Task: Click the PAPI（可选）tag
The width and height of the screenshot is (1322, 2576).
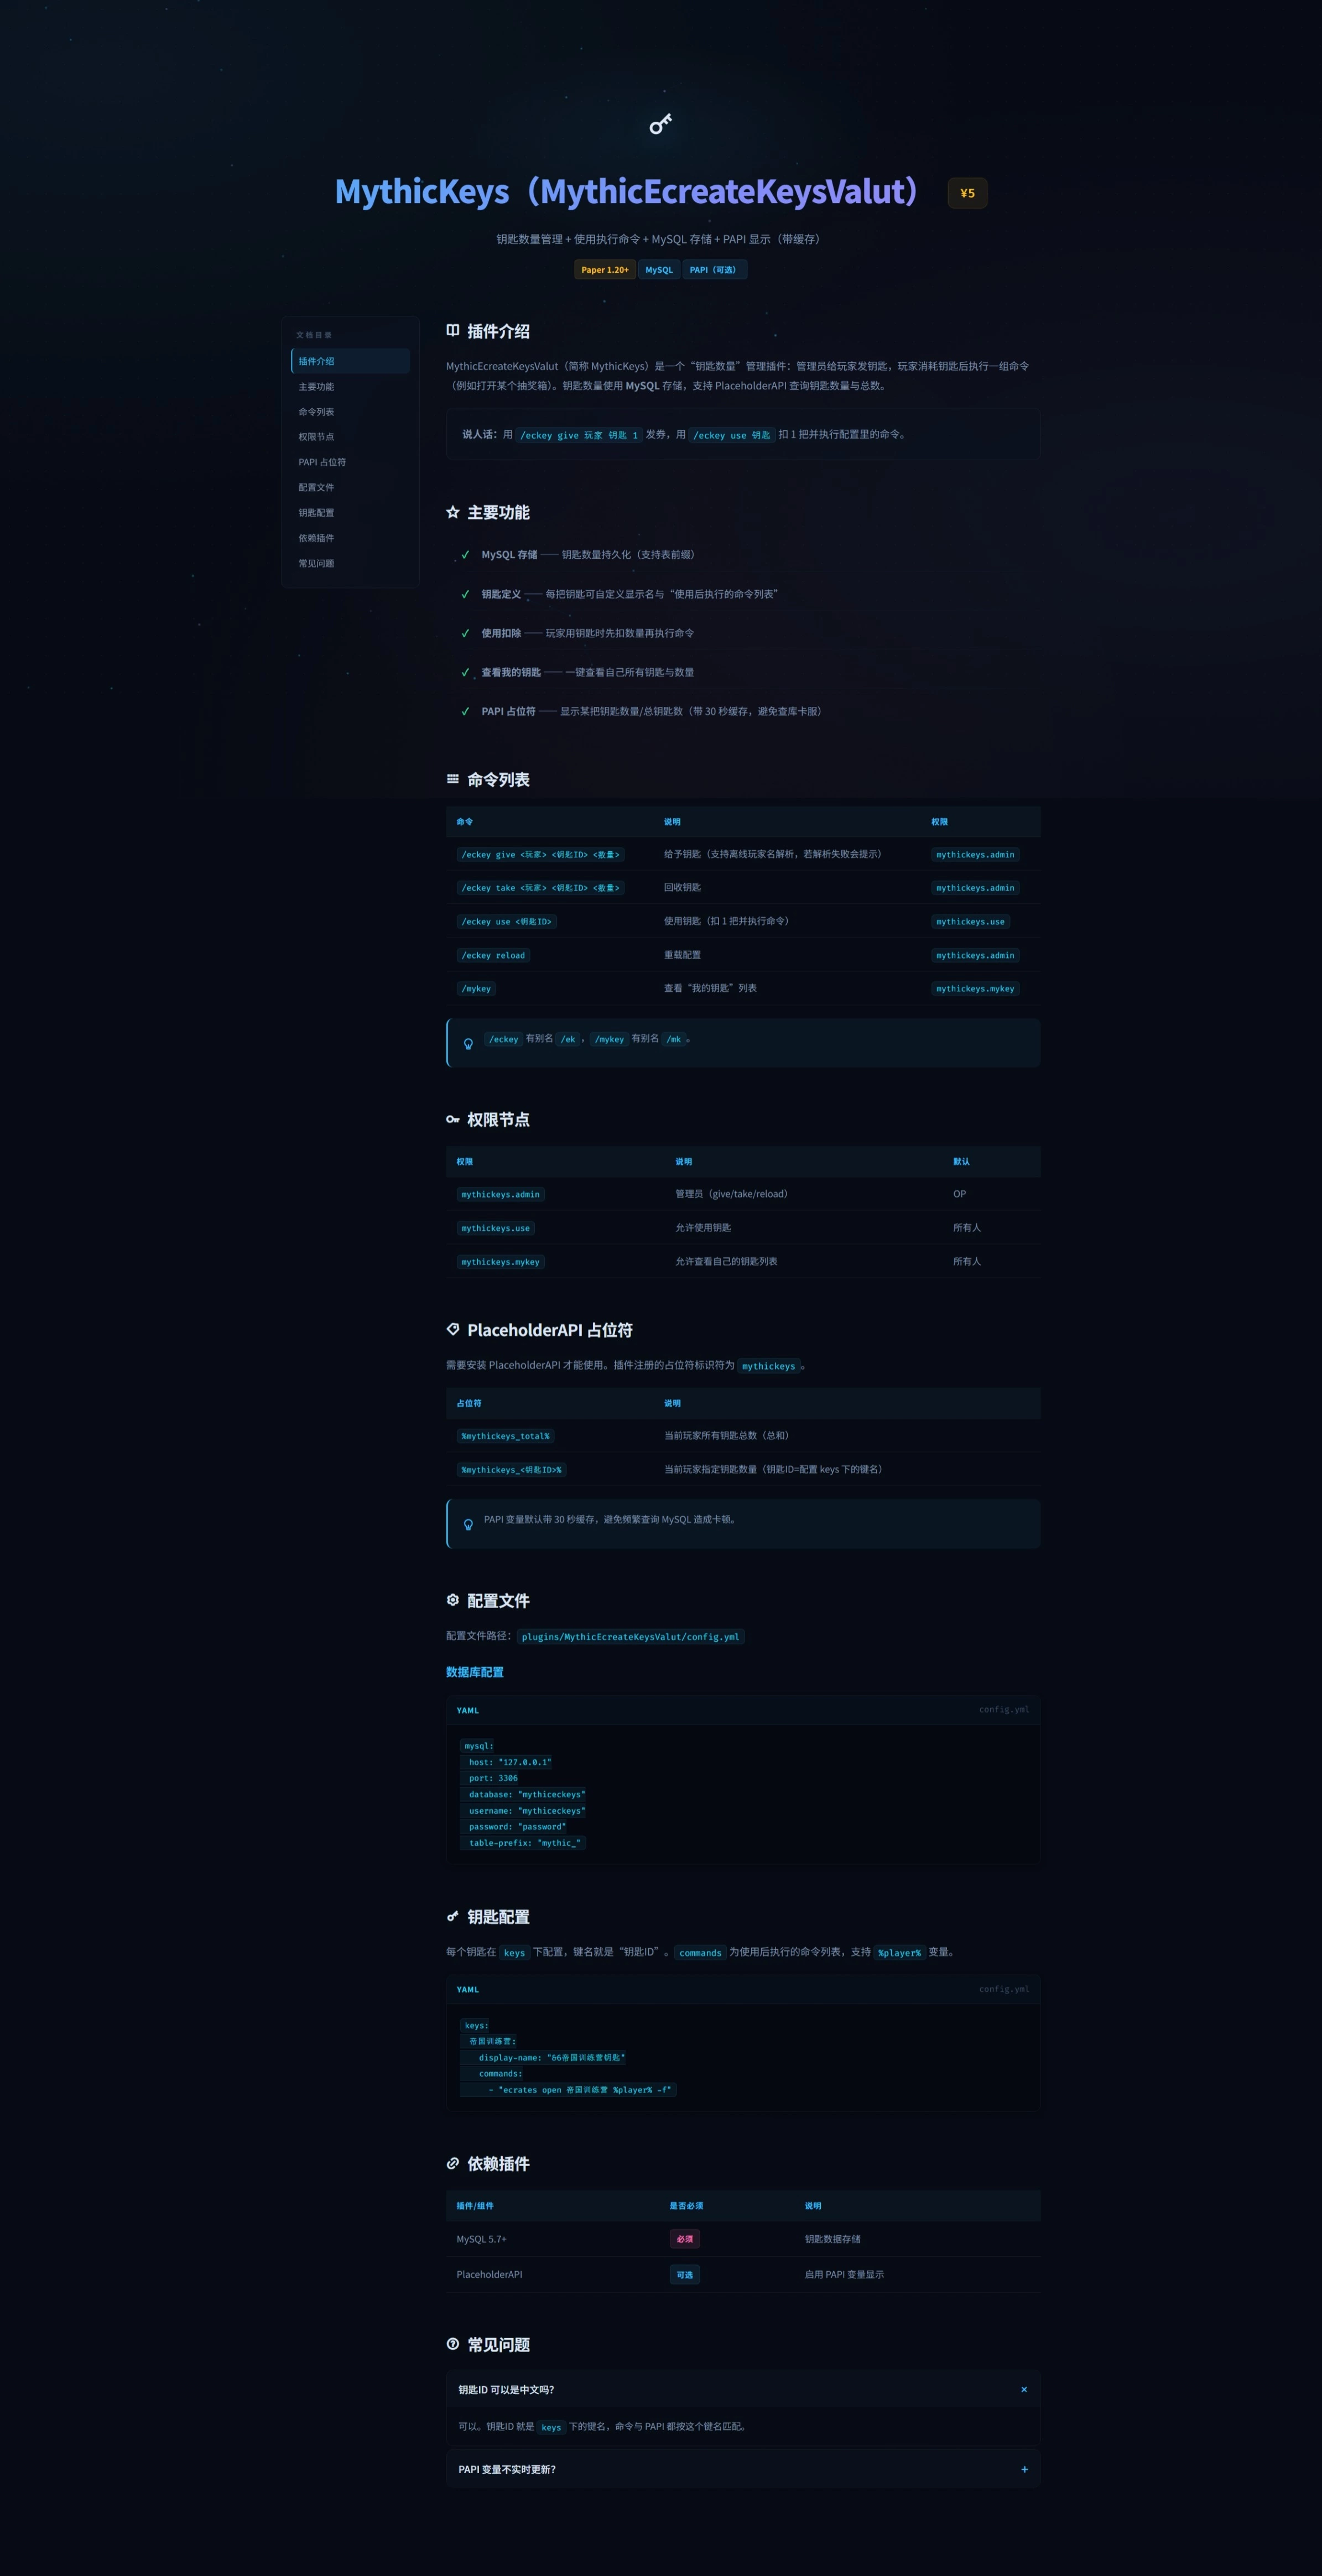Action: pos(714,270)
